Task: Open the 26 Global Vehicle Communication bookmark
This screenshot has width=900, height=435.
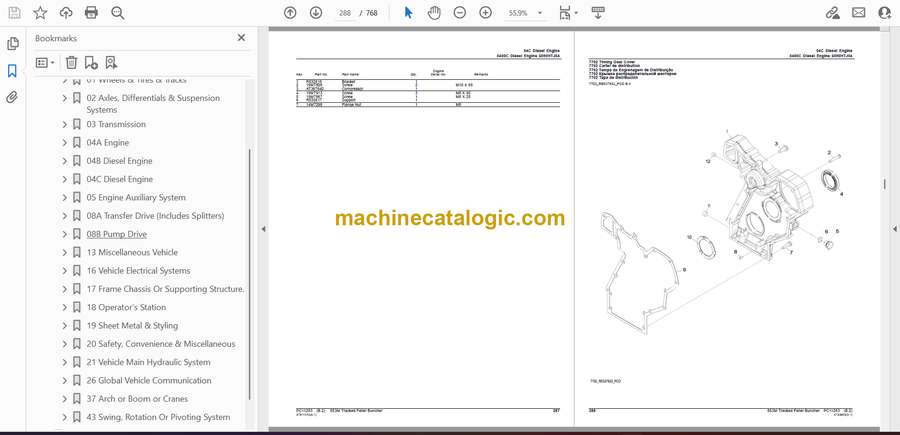Action: 149,380
